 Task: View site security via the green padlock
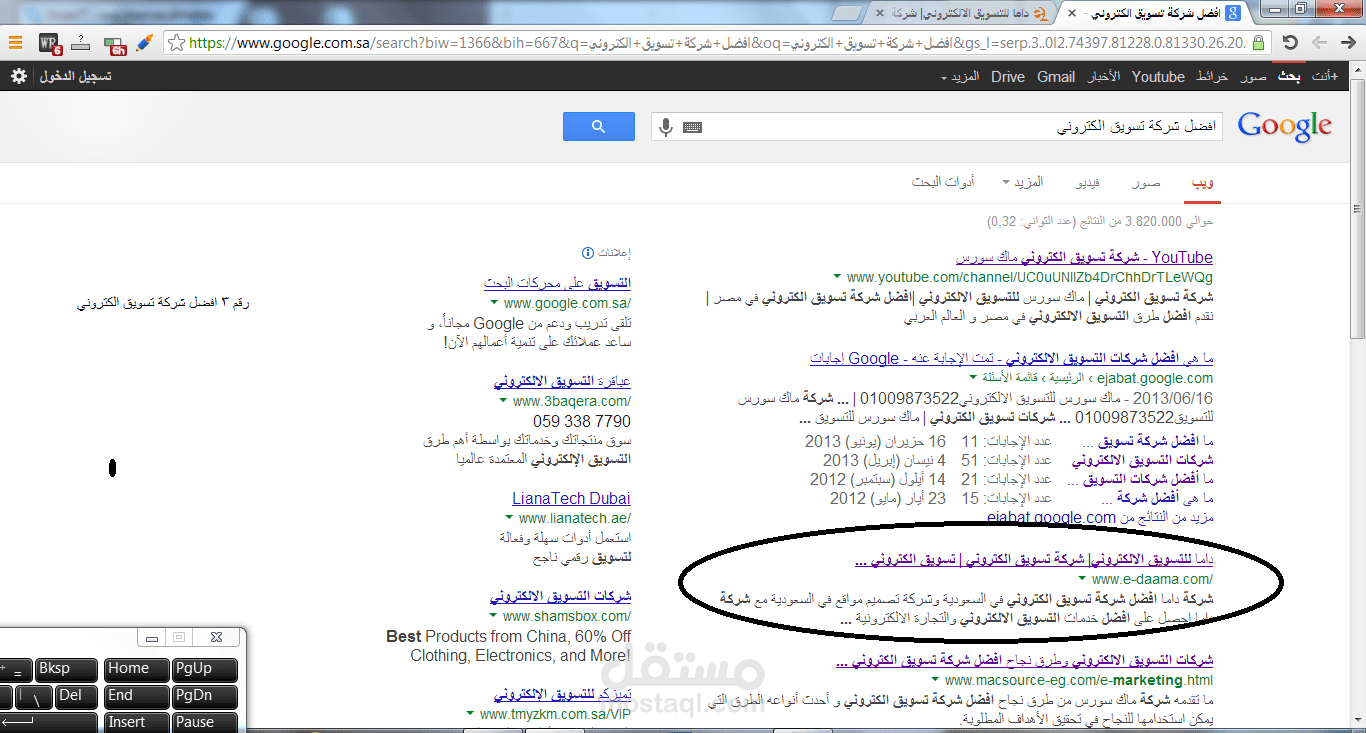(x=1259, y=43)
